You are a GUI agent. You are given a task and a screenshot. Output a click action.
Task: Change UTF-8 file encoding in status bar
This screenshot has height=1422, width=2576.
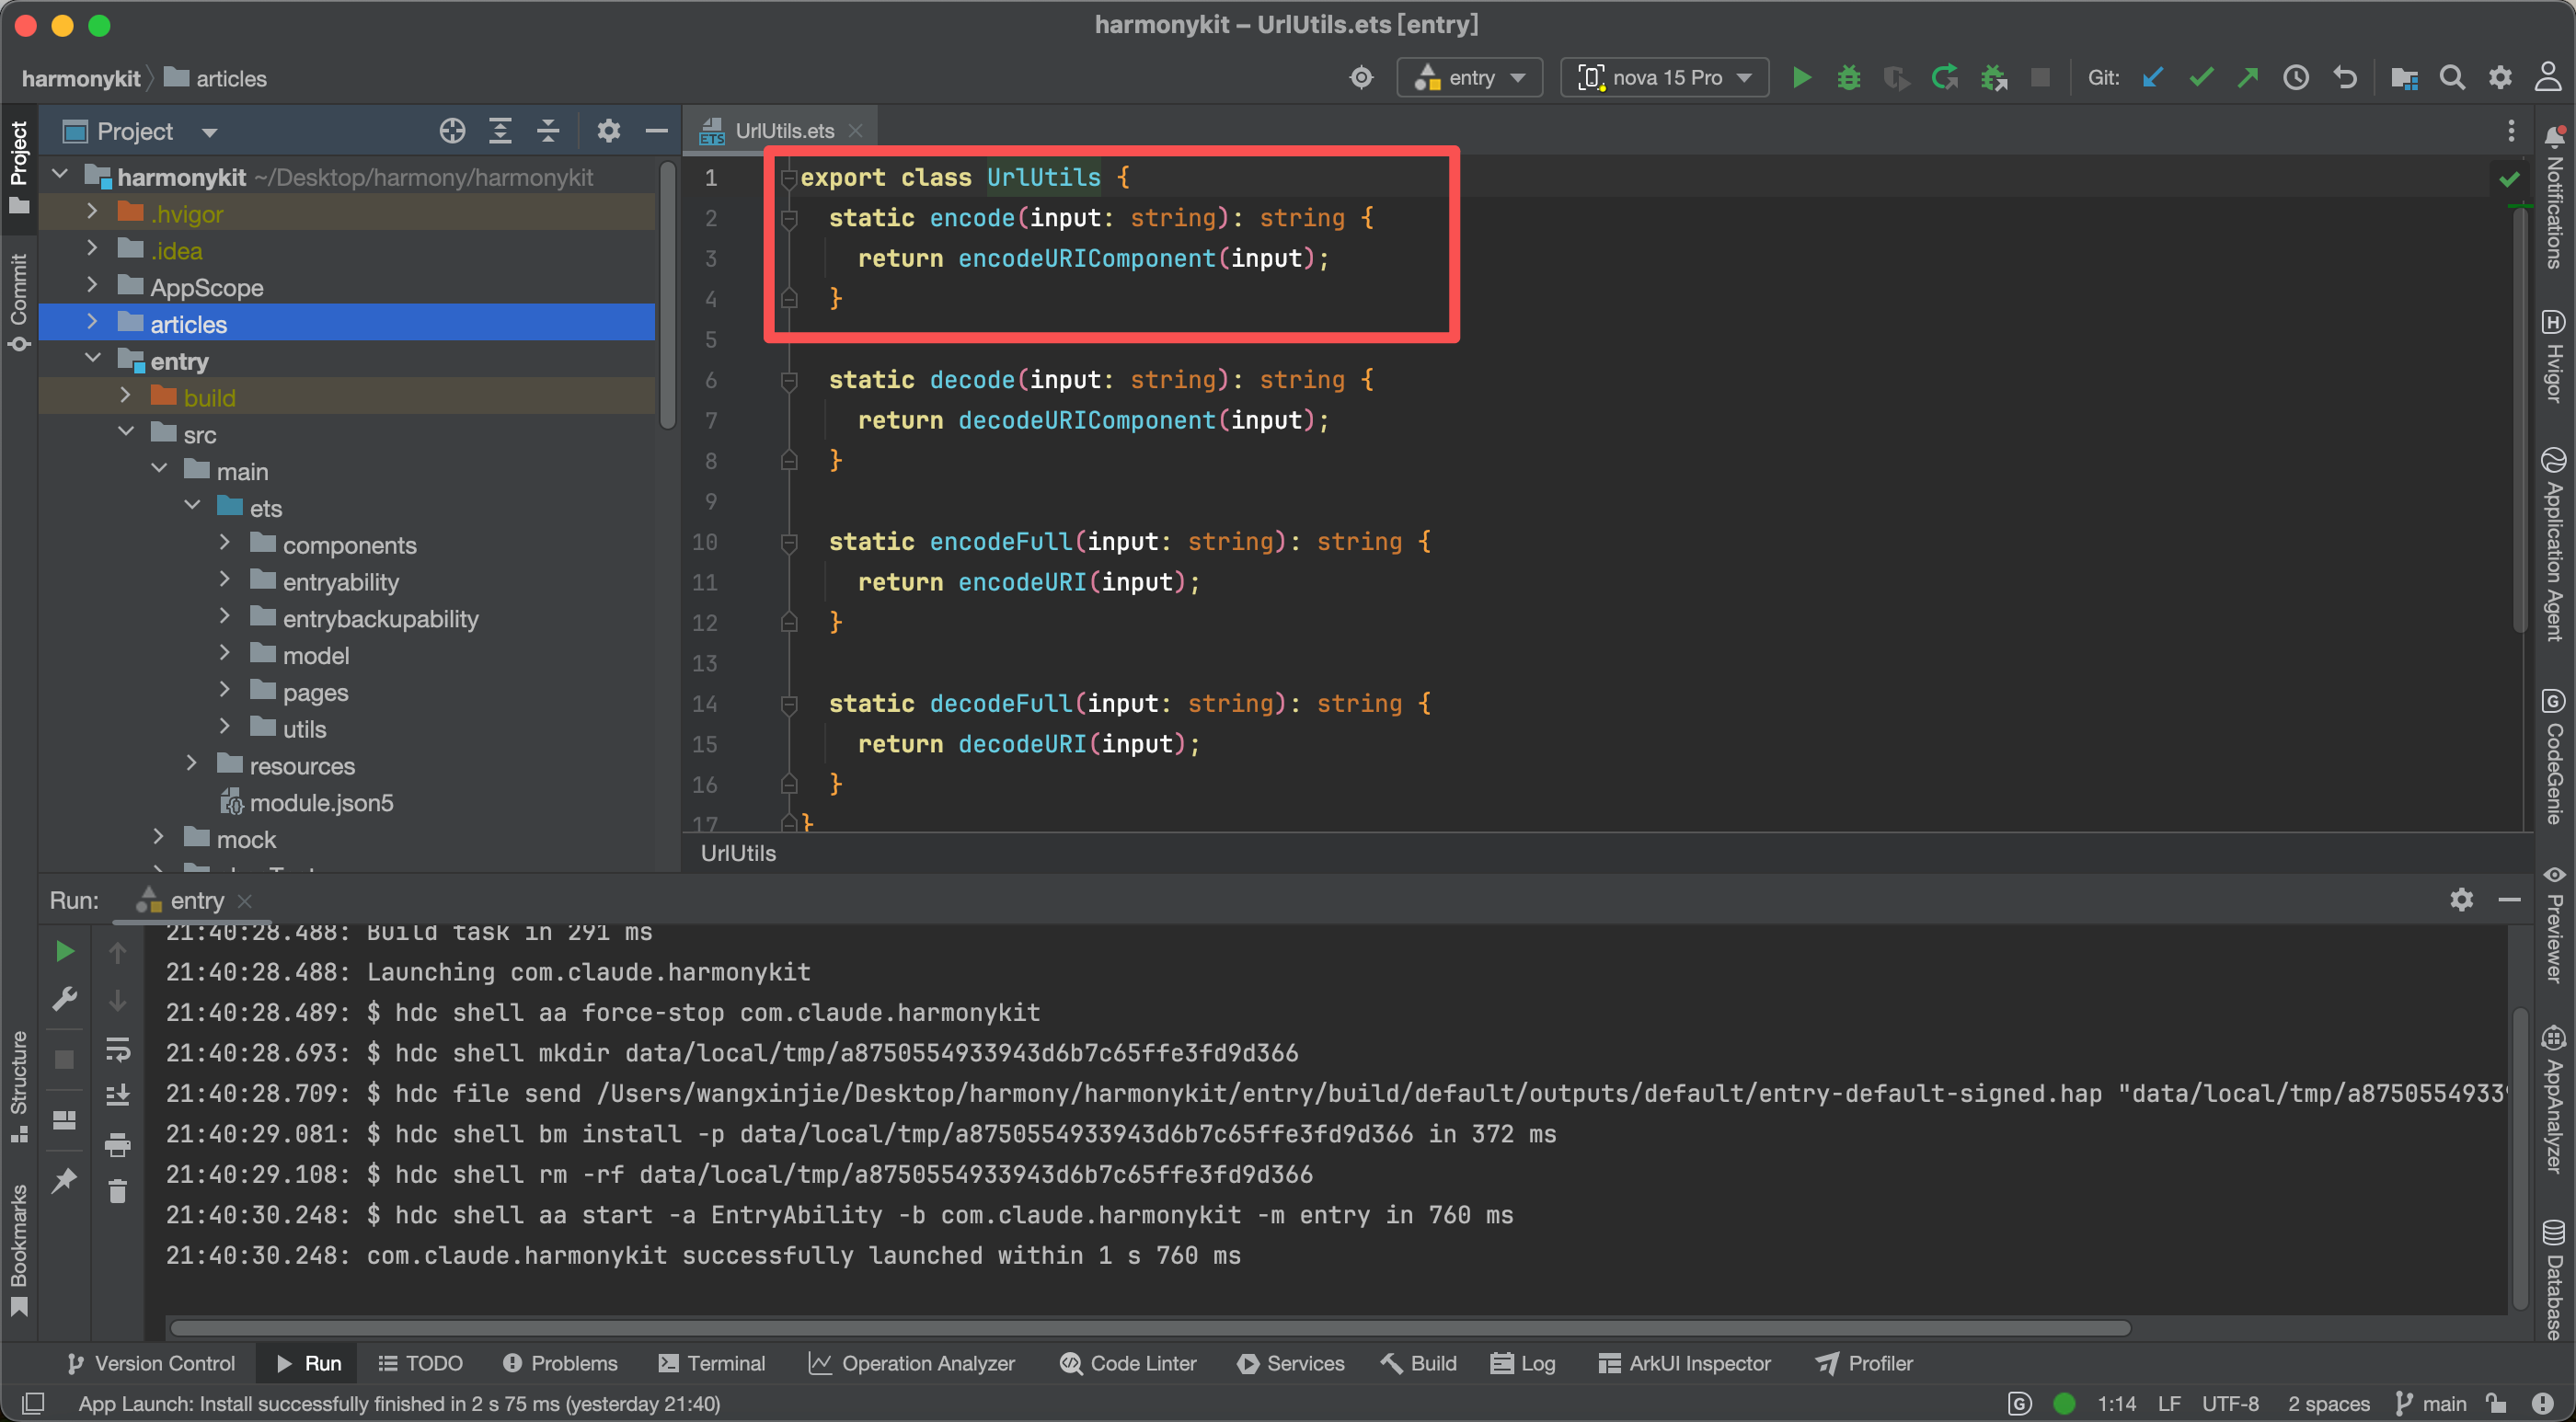(2230, 1403)
